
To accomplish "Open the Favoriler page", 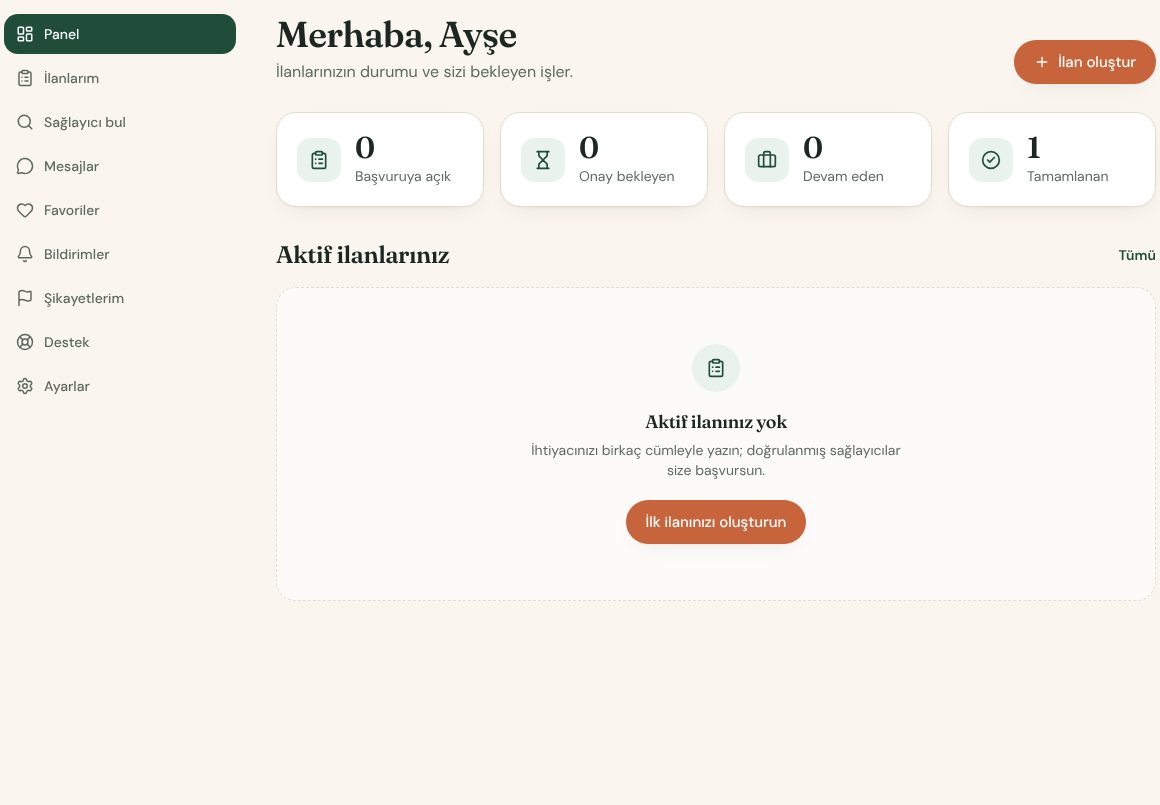I will [120, 210].
